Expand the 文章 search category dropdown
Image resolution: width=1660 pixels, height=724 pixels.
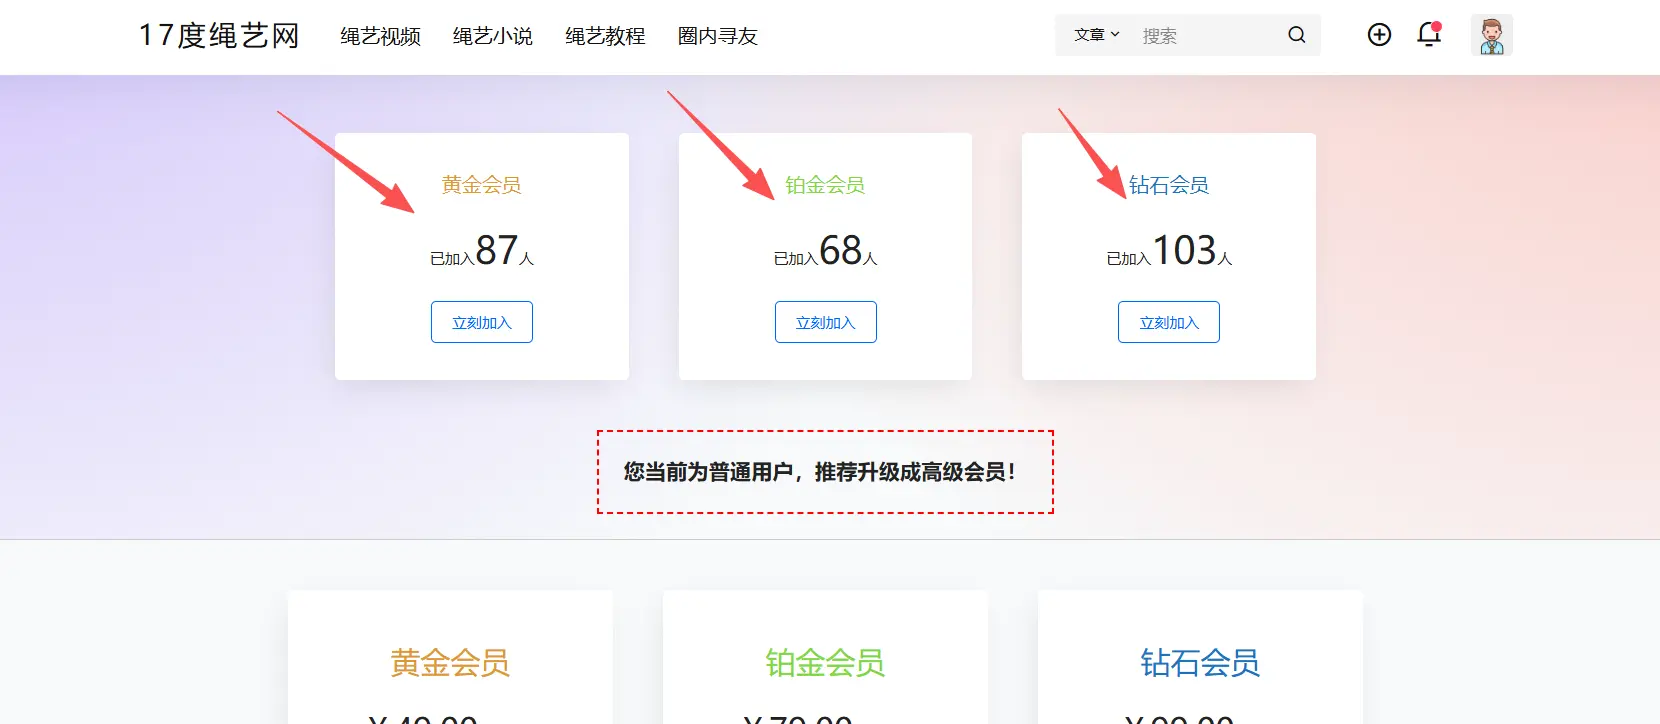click(1096, 35)
